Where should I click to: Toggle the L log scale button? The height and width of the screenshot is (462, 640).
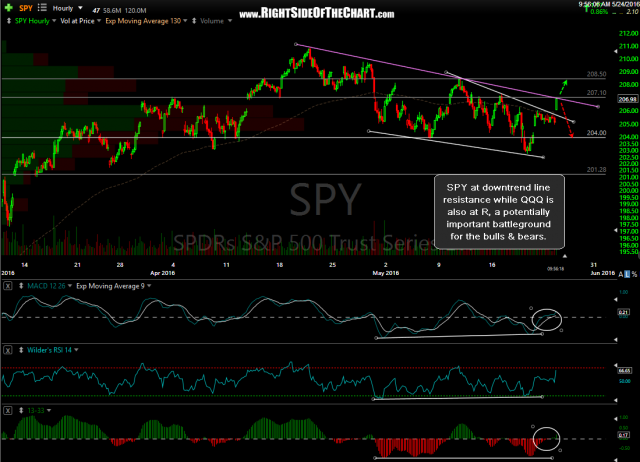pos(627,274)
